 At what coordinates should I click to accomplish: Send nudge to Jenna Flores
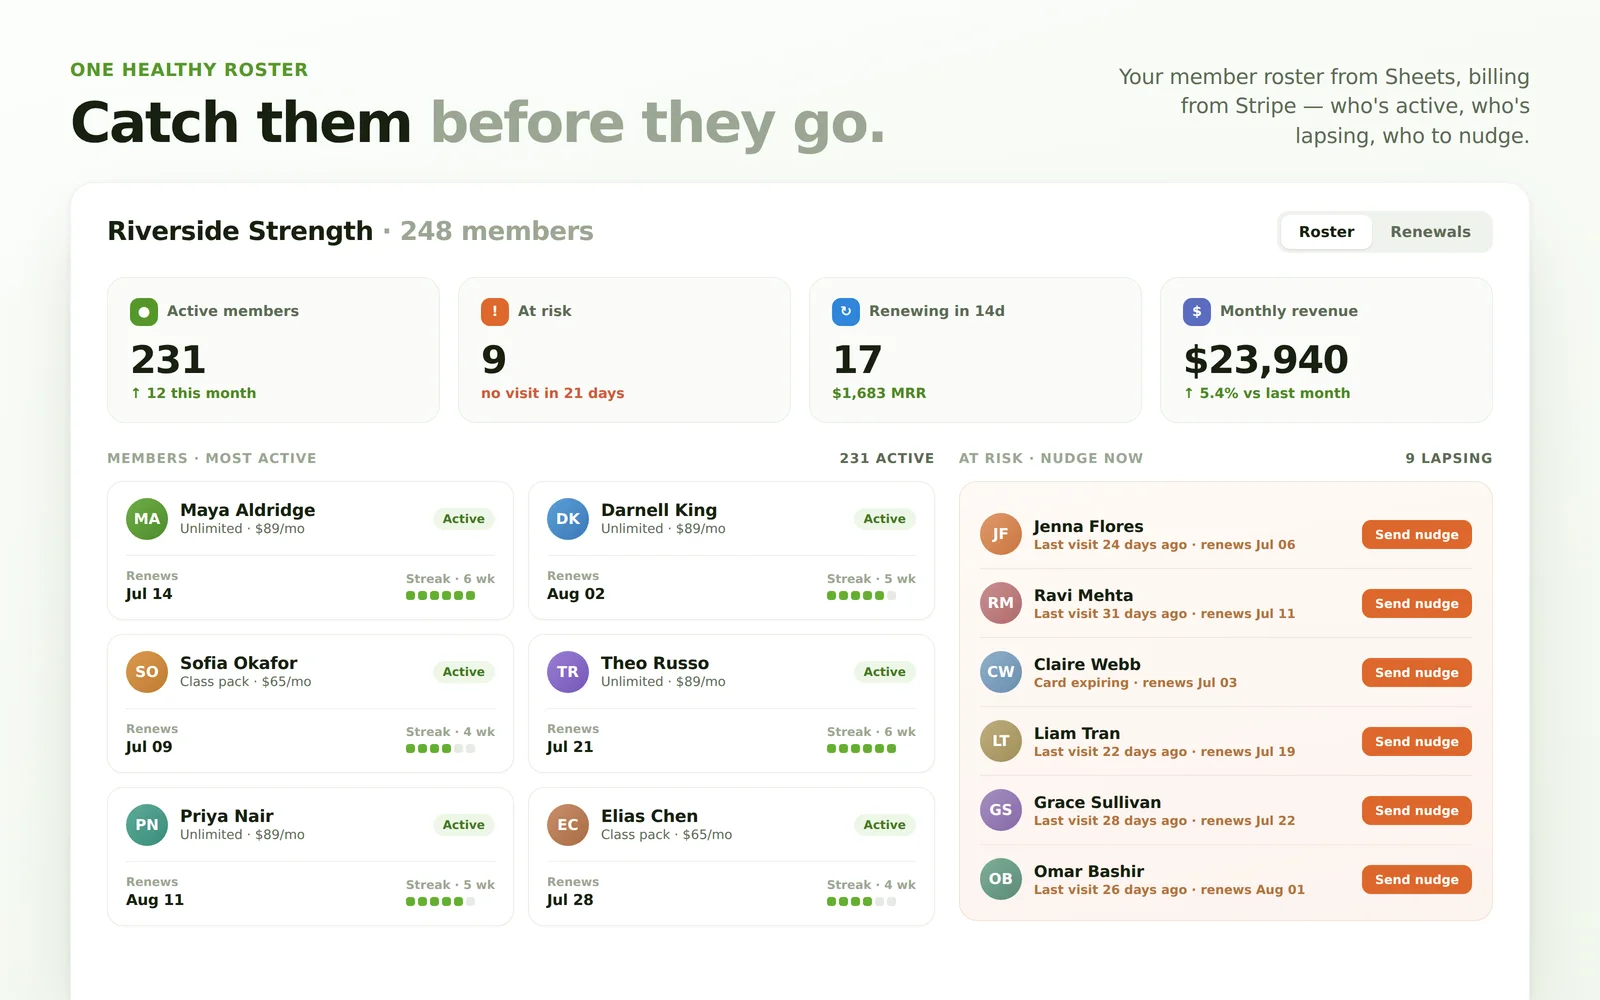click(x=1416, y=535)
